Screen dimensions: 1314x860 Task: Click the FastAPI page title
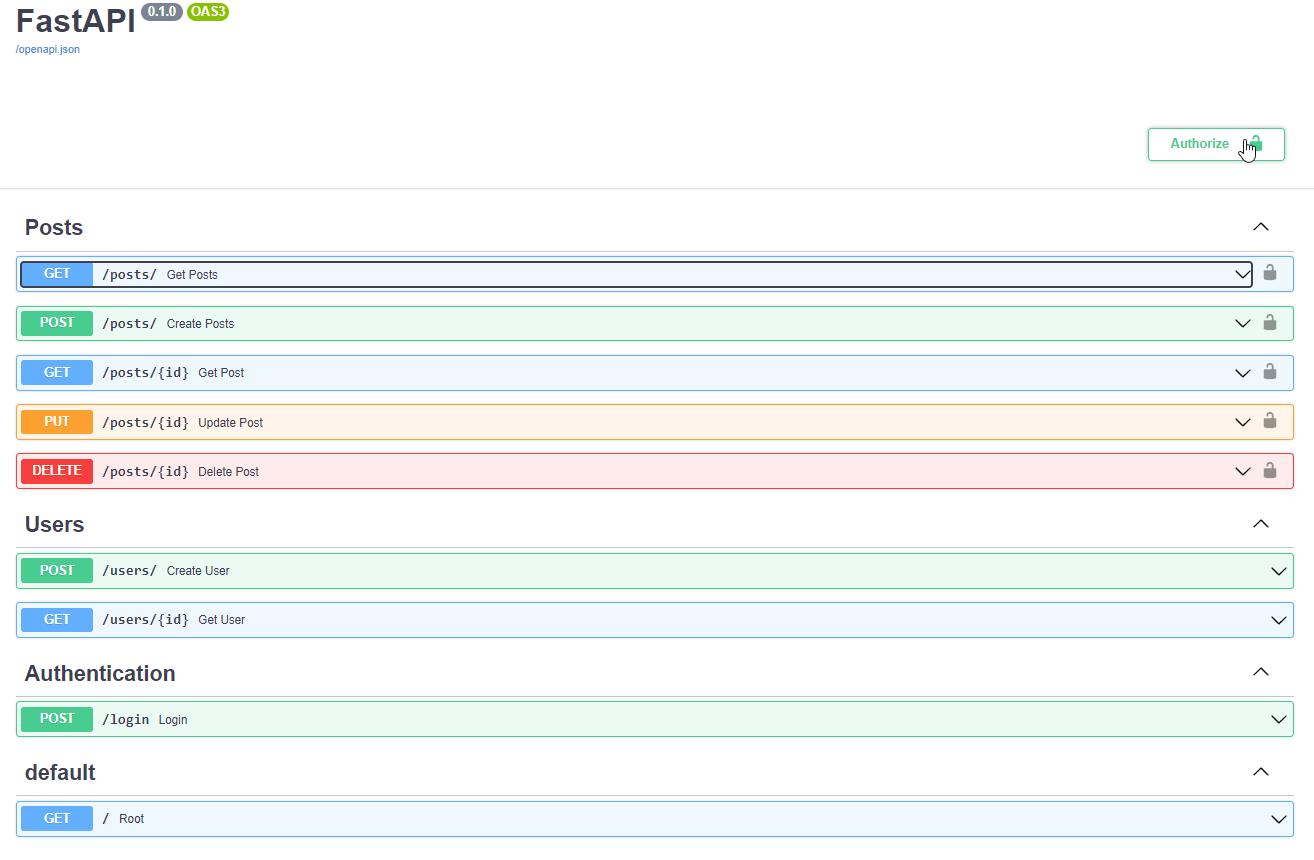[x=75, y=21]
